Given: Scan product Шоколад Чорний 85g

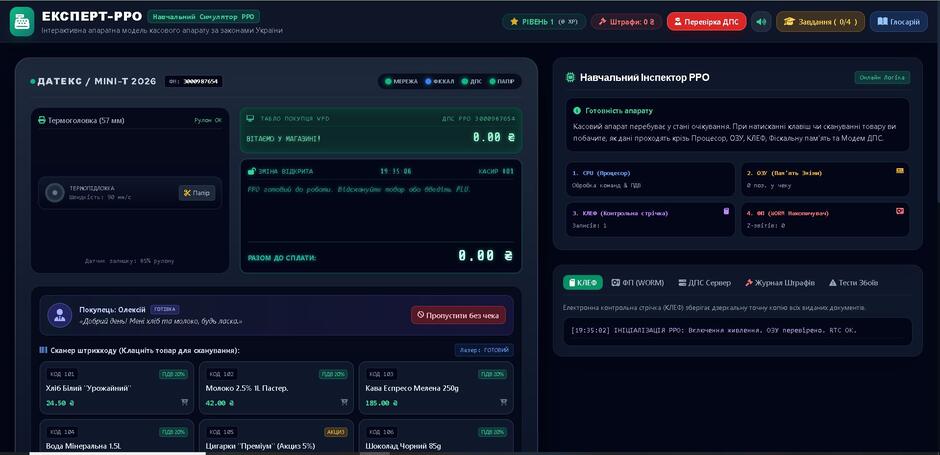Looking at the screenshot, I should click(436, 436).
